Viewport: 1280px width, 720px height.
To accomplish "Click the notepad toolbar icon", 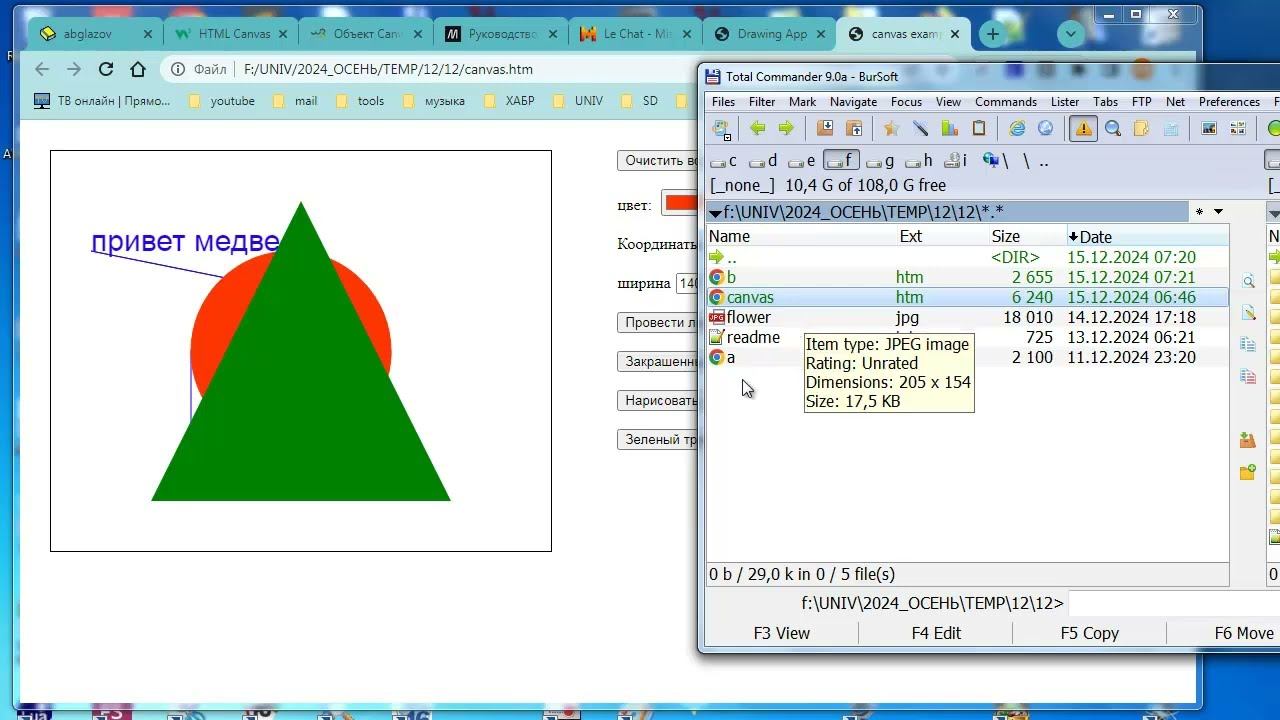I will tap(1171, 128).
